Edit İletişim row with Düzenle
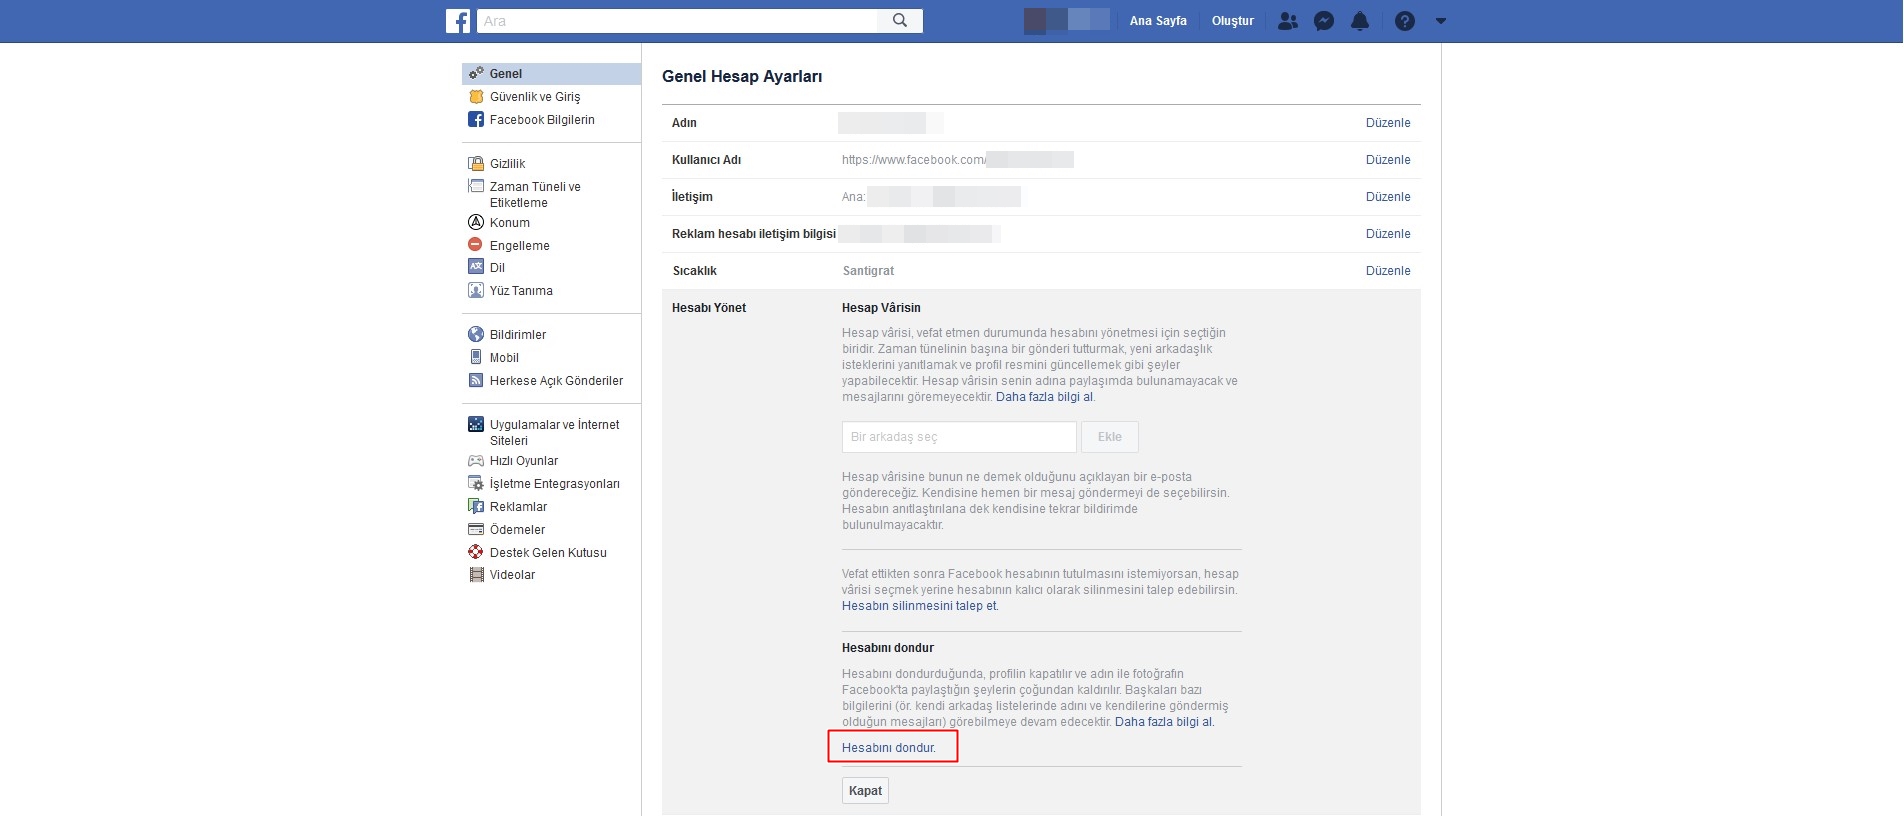The height and width of the screenshot is (816, 1904). point(1388,197)
